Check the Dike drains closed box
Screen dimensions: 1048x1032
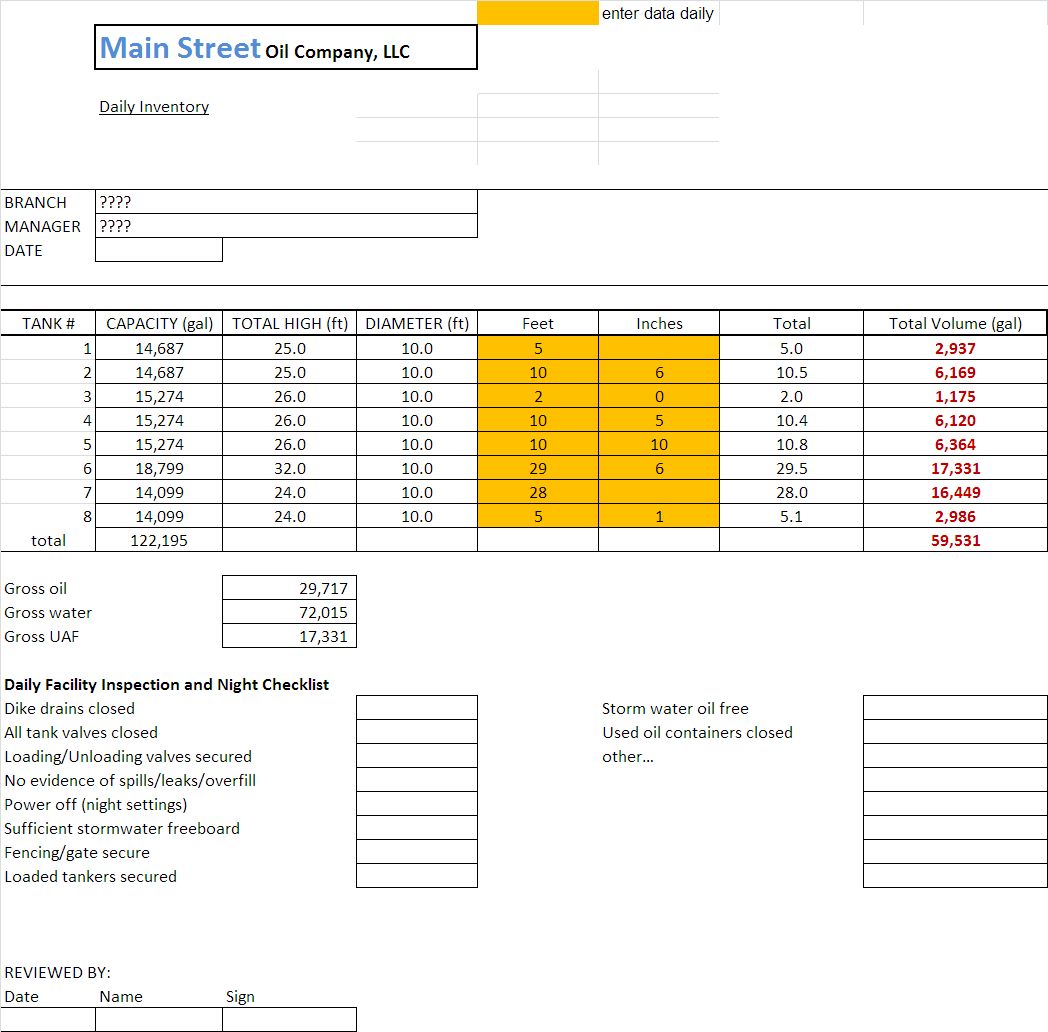[x=417, y=708]
